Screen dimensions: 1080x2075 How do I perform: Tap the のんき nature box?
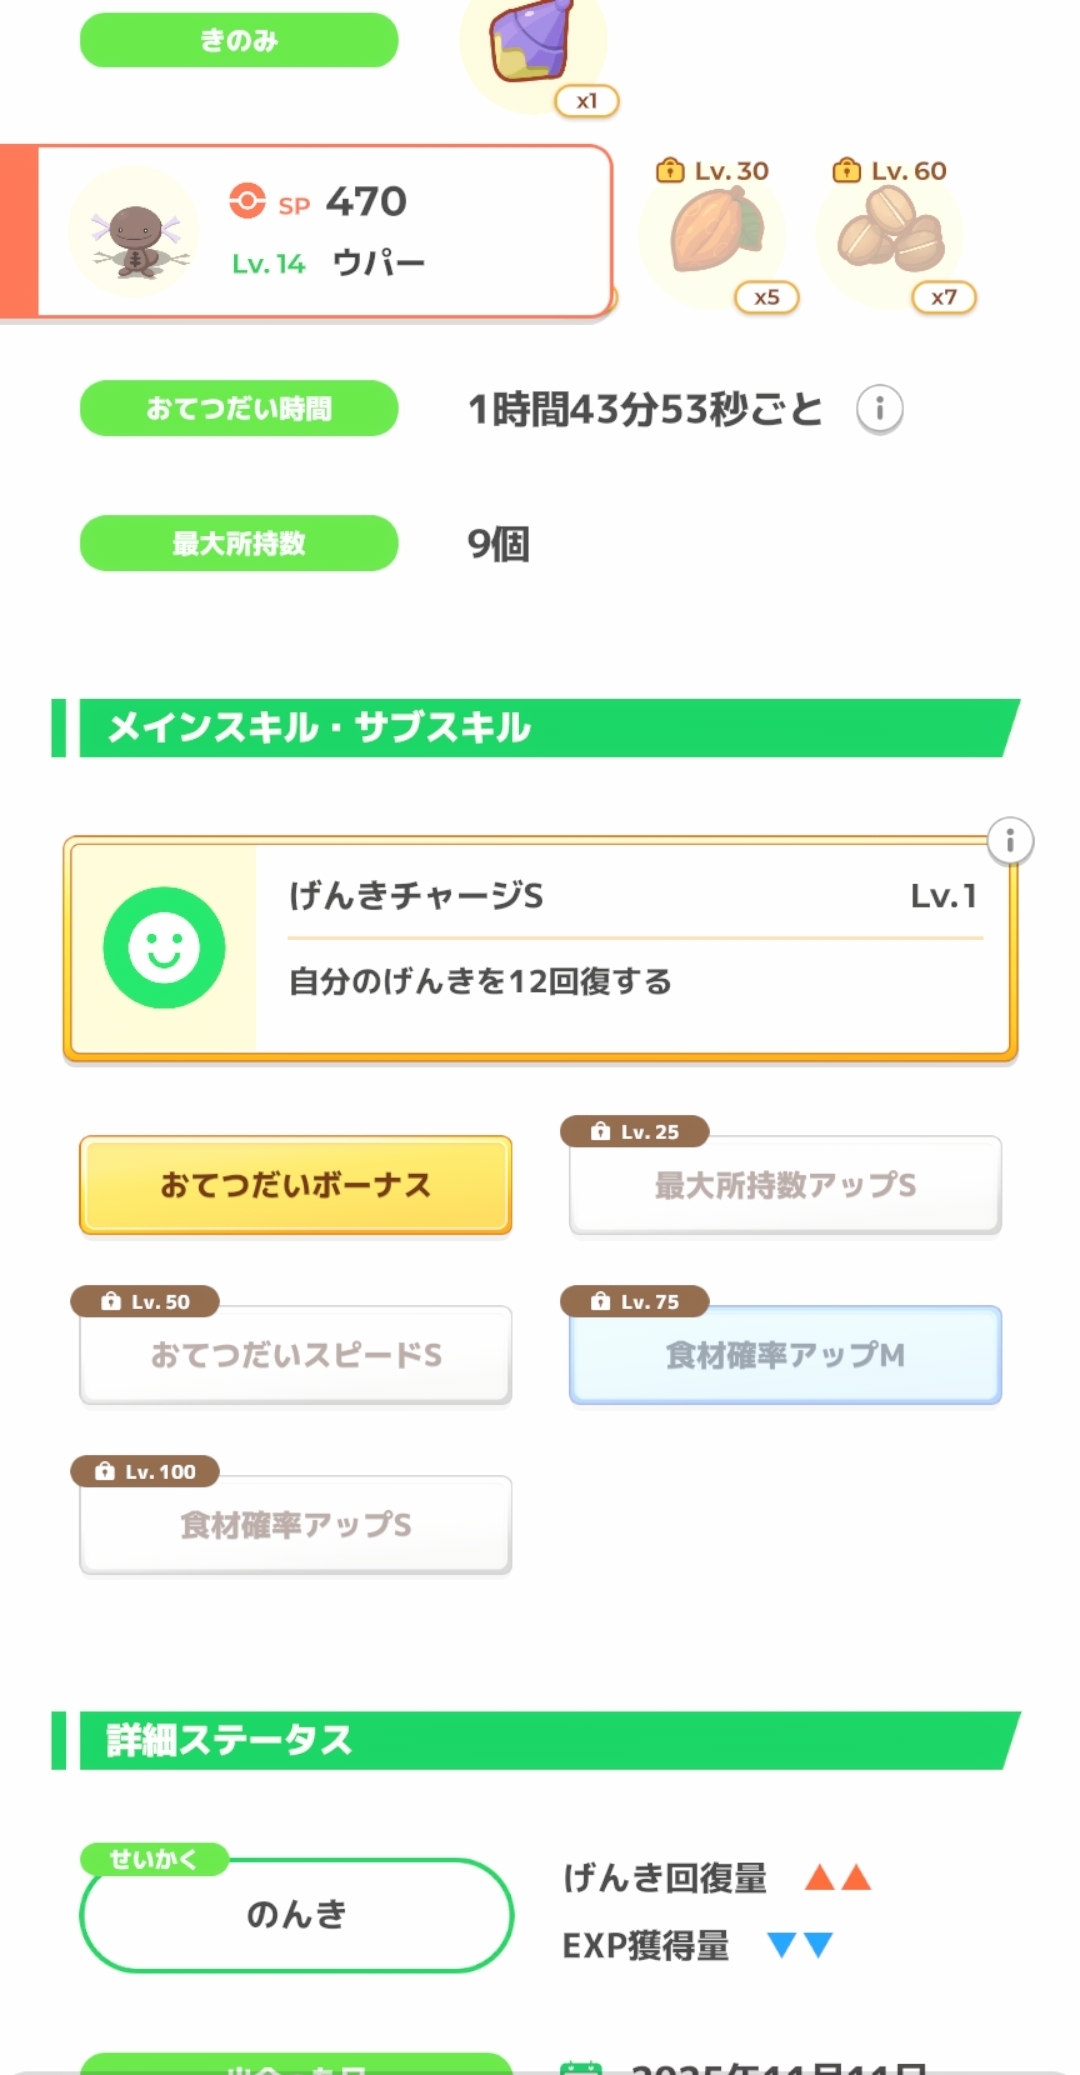(x=296, y=1915)
